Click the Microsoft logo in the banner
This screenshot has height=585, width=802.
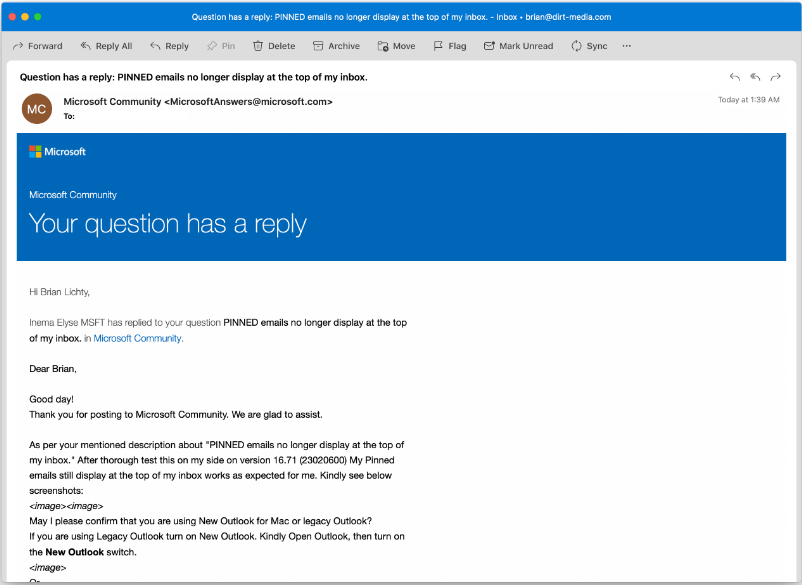click(57, 151)
